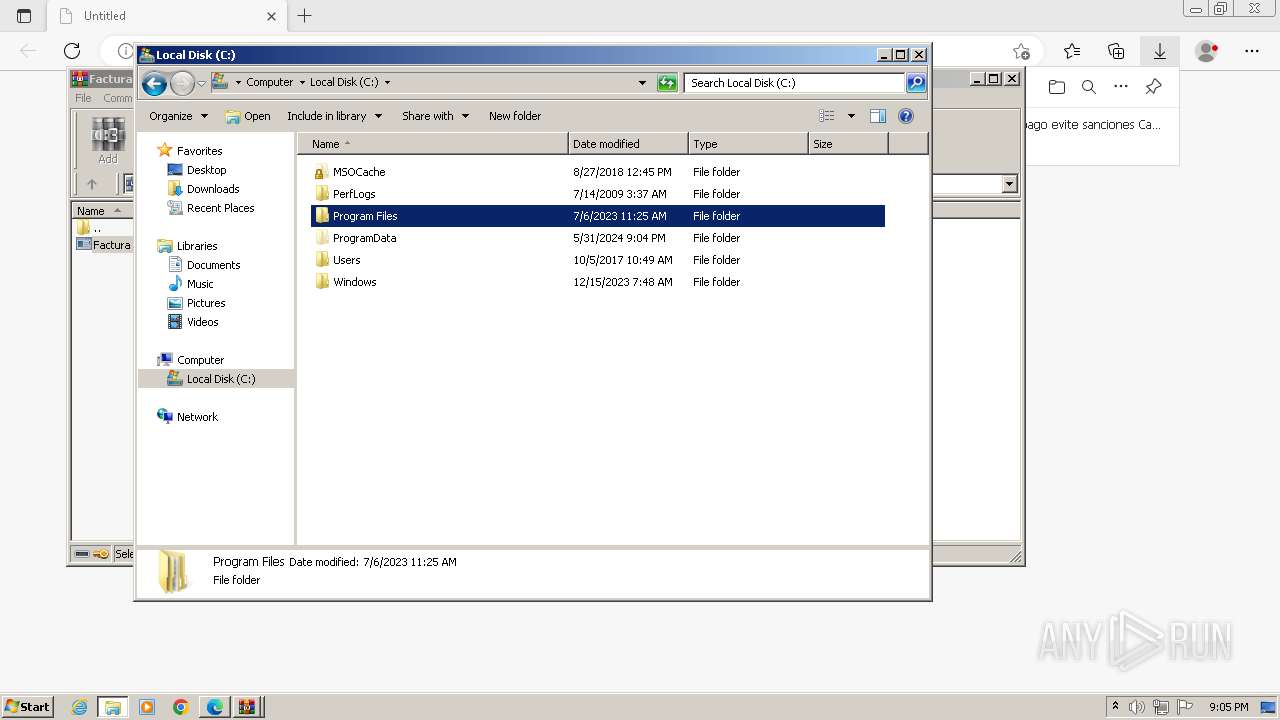Go to Desktop in Favorites
Viewport: 1280px width, 720px height.
[206, 170]
